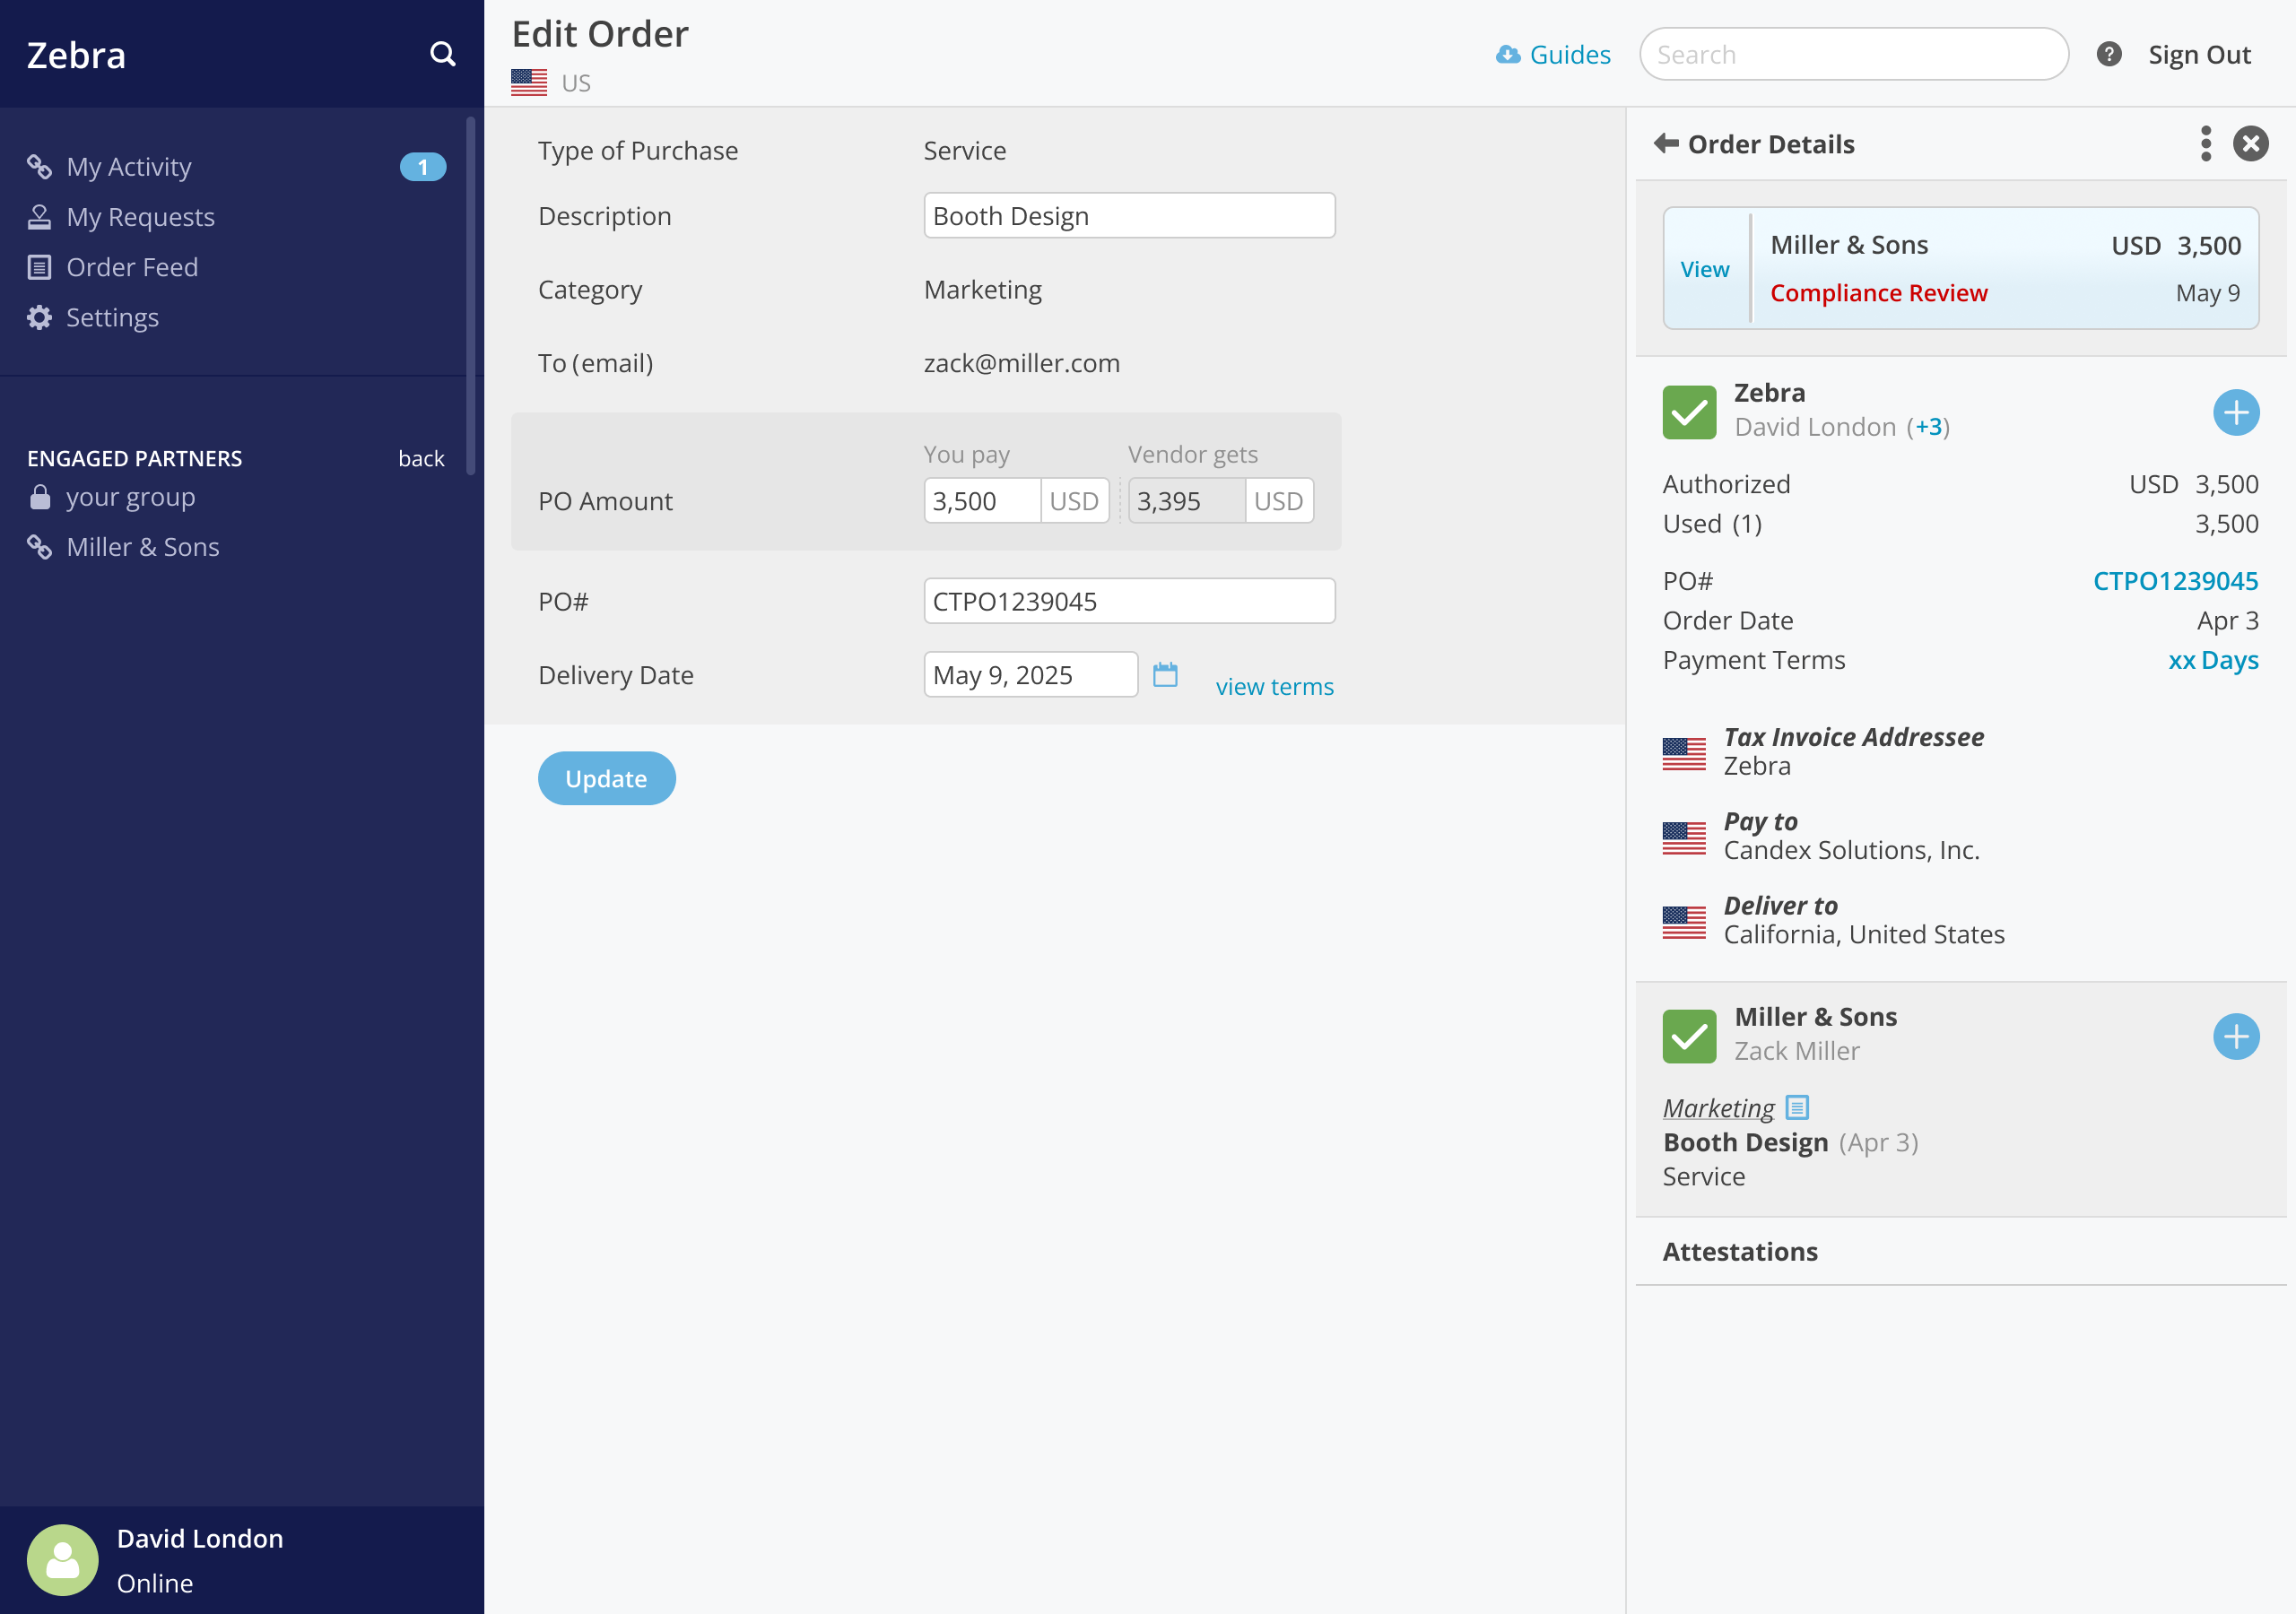Toggle the green Zebra checkmark box
The image size is (2296, 1614).
coord(1689,412)
